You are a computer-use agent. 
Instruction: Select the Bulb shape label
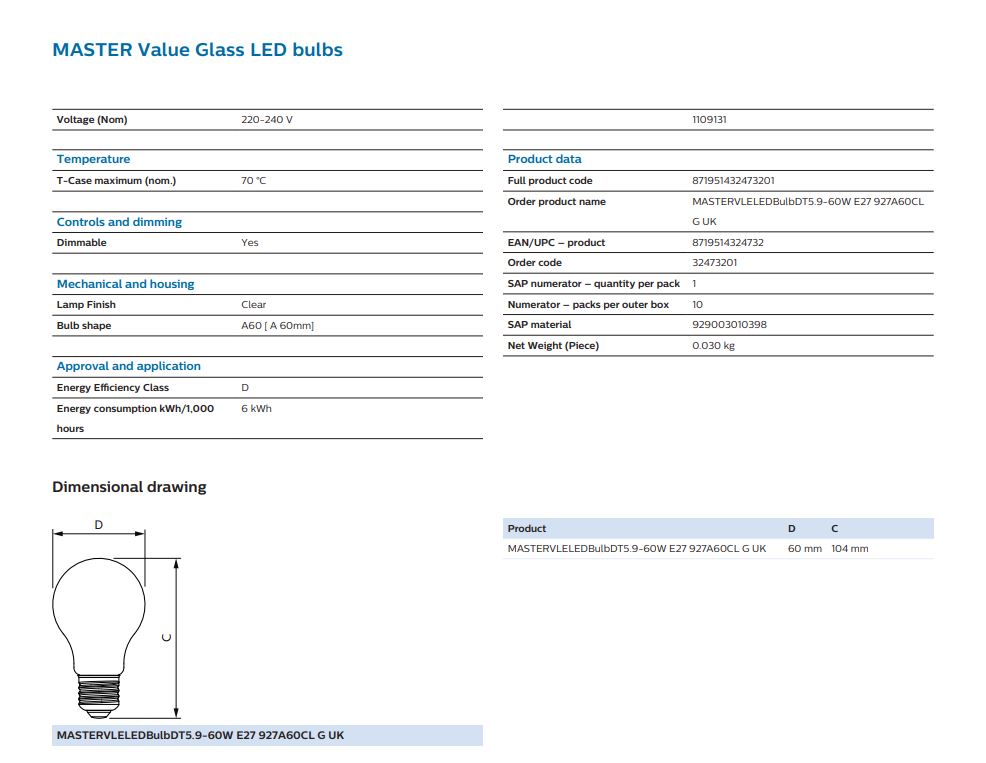(84, 325)
